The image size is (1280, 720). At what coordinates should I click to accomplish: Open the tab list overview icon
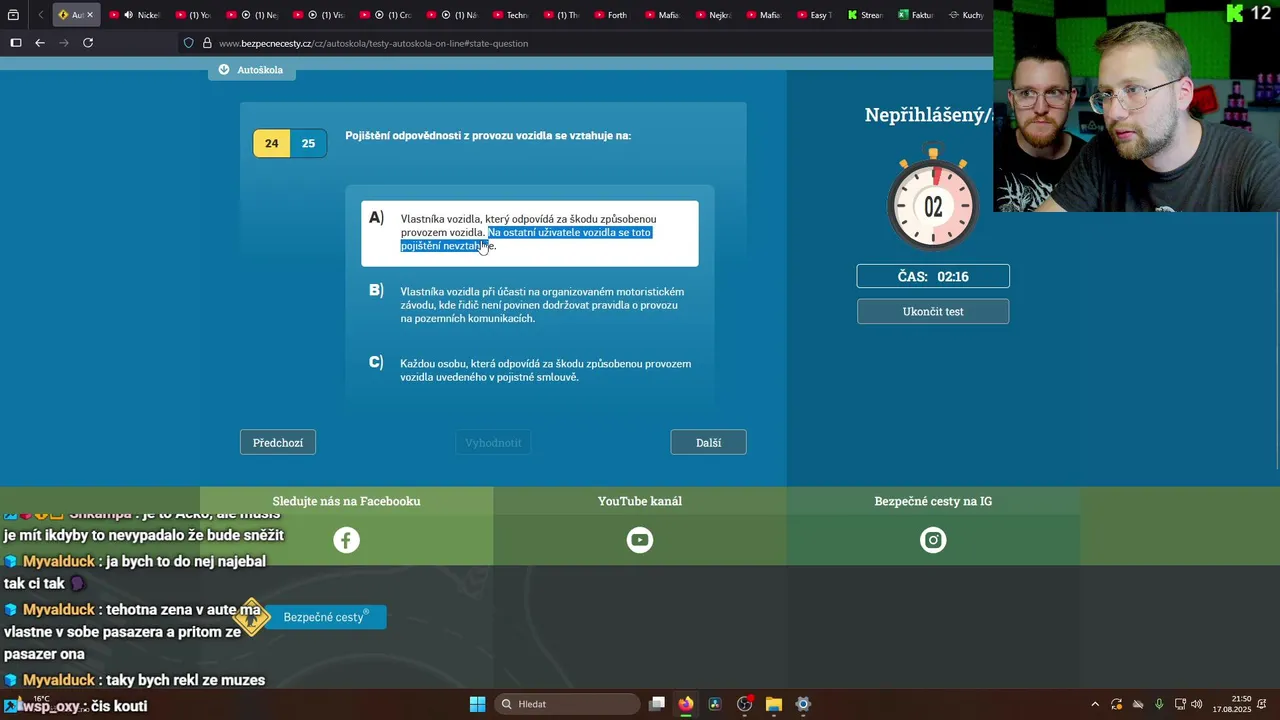coord(13,15)
